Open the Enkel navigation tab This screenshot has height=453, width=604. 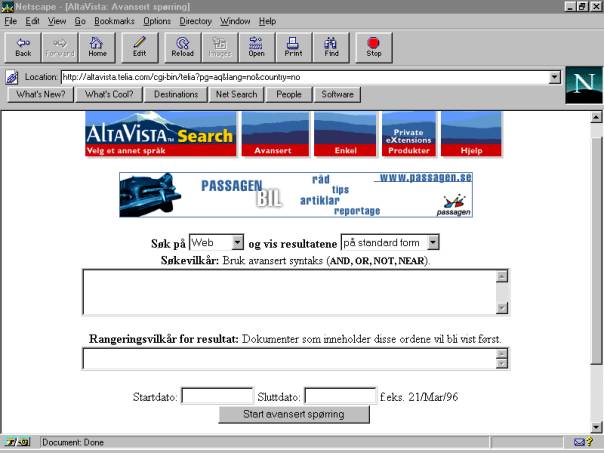[x=345, y=134]
